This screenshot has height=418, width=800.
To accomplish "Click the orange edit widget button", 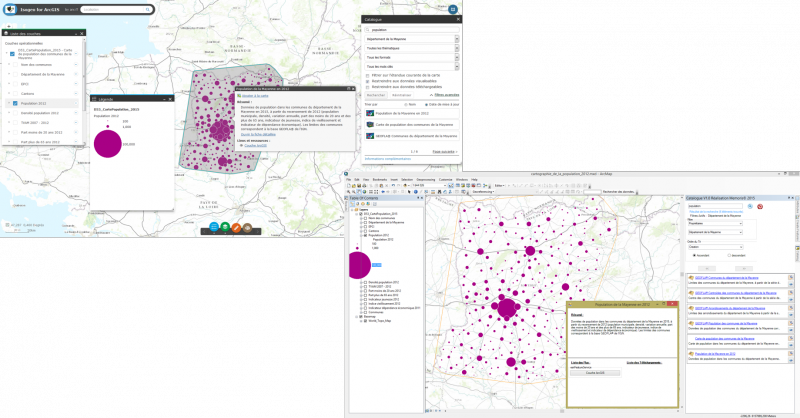I will (236, 227).
